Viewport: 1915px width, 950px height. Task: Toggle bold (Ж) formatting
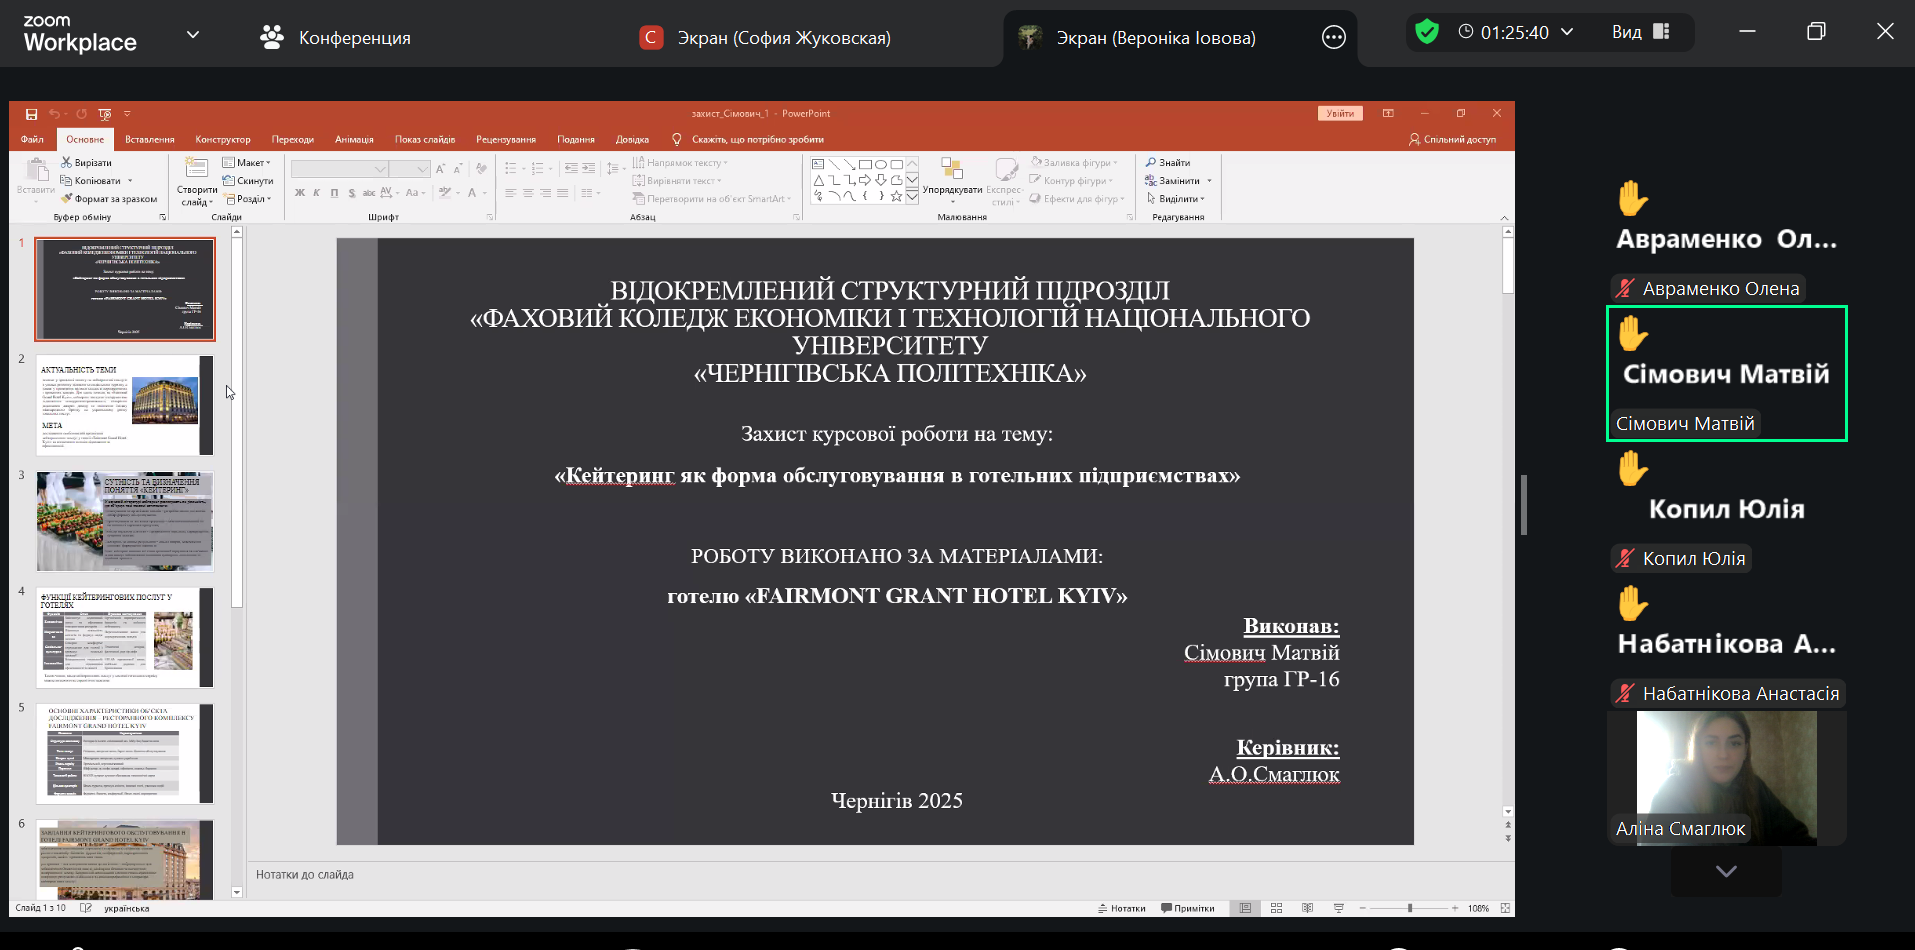pyautogui.click(x=299, y=193)
